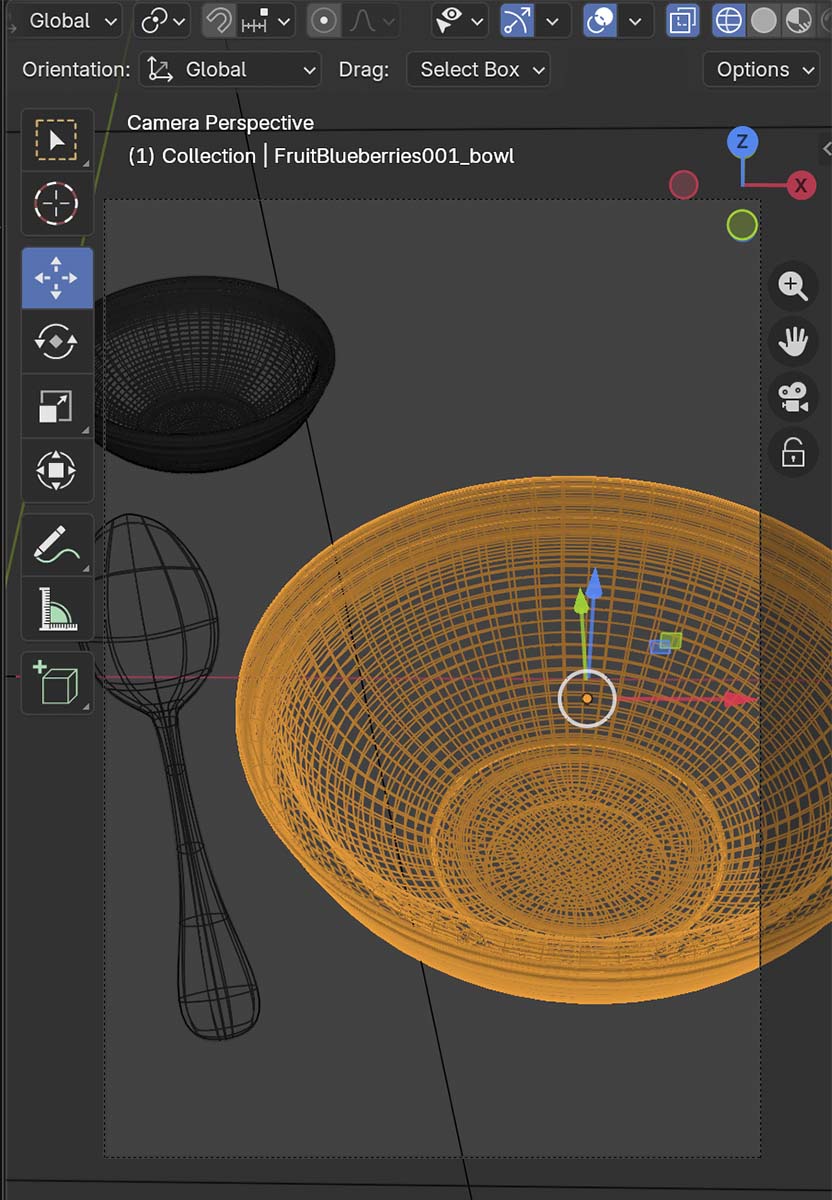832x1200 pixels.
Task: Switch to Wireframe viewport shading
Action: (x=729, y=20)
